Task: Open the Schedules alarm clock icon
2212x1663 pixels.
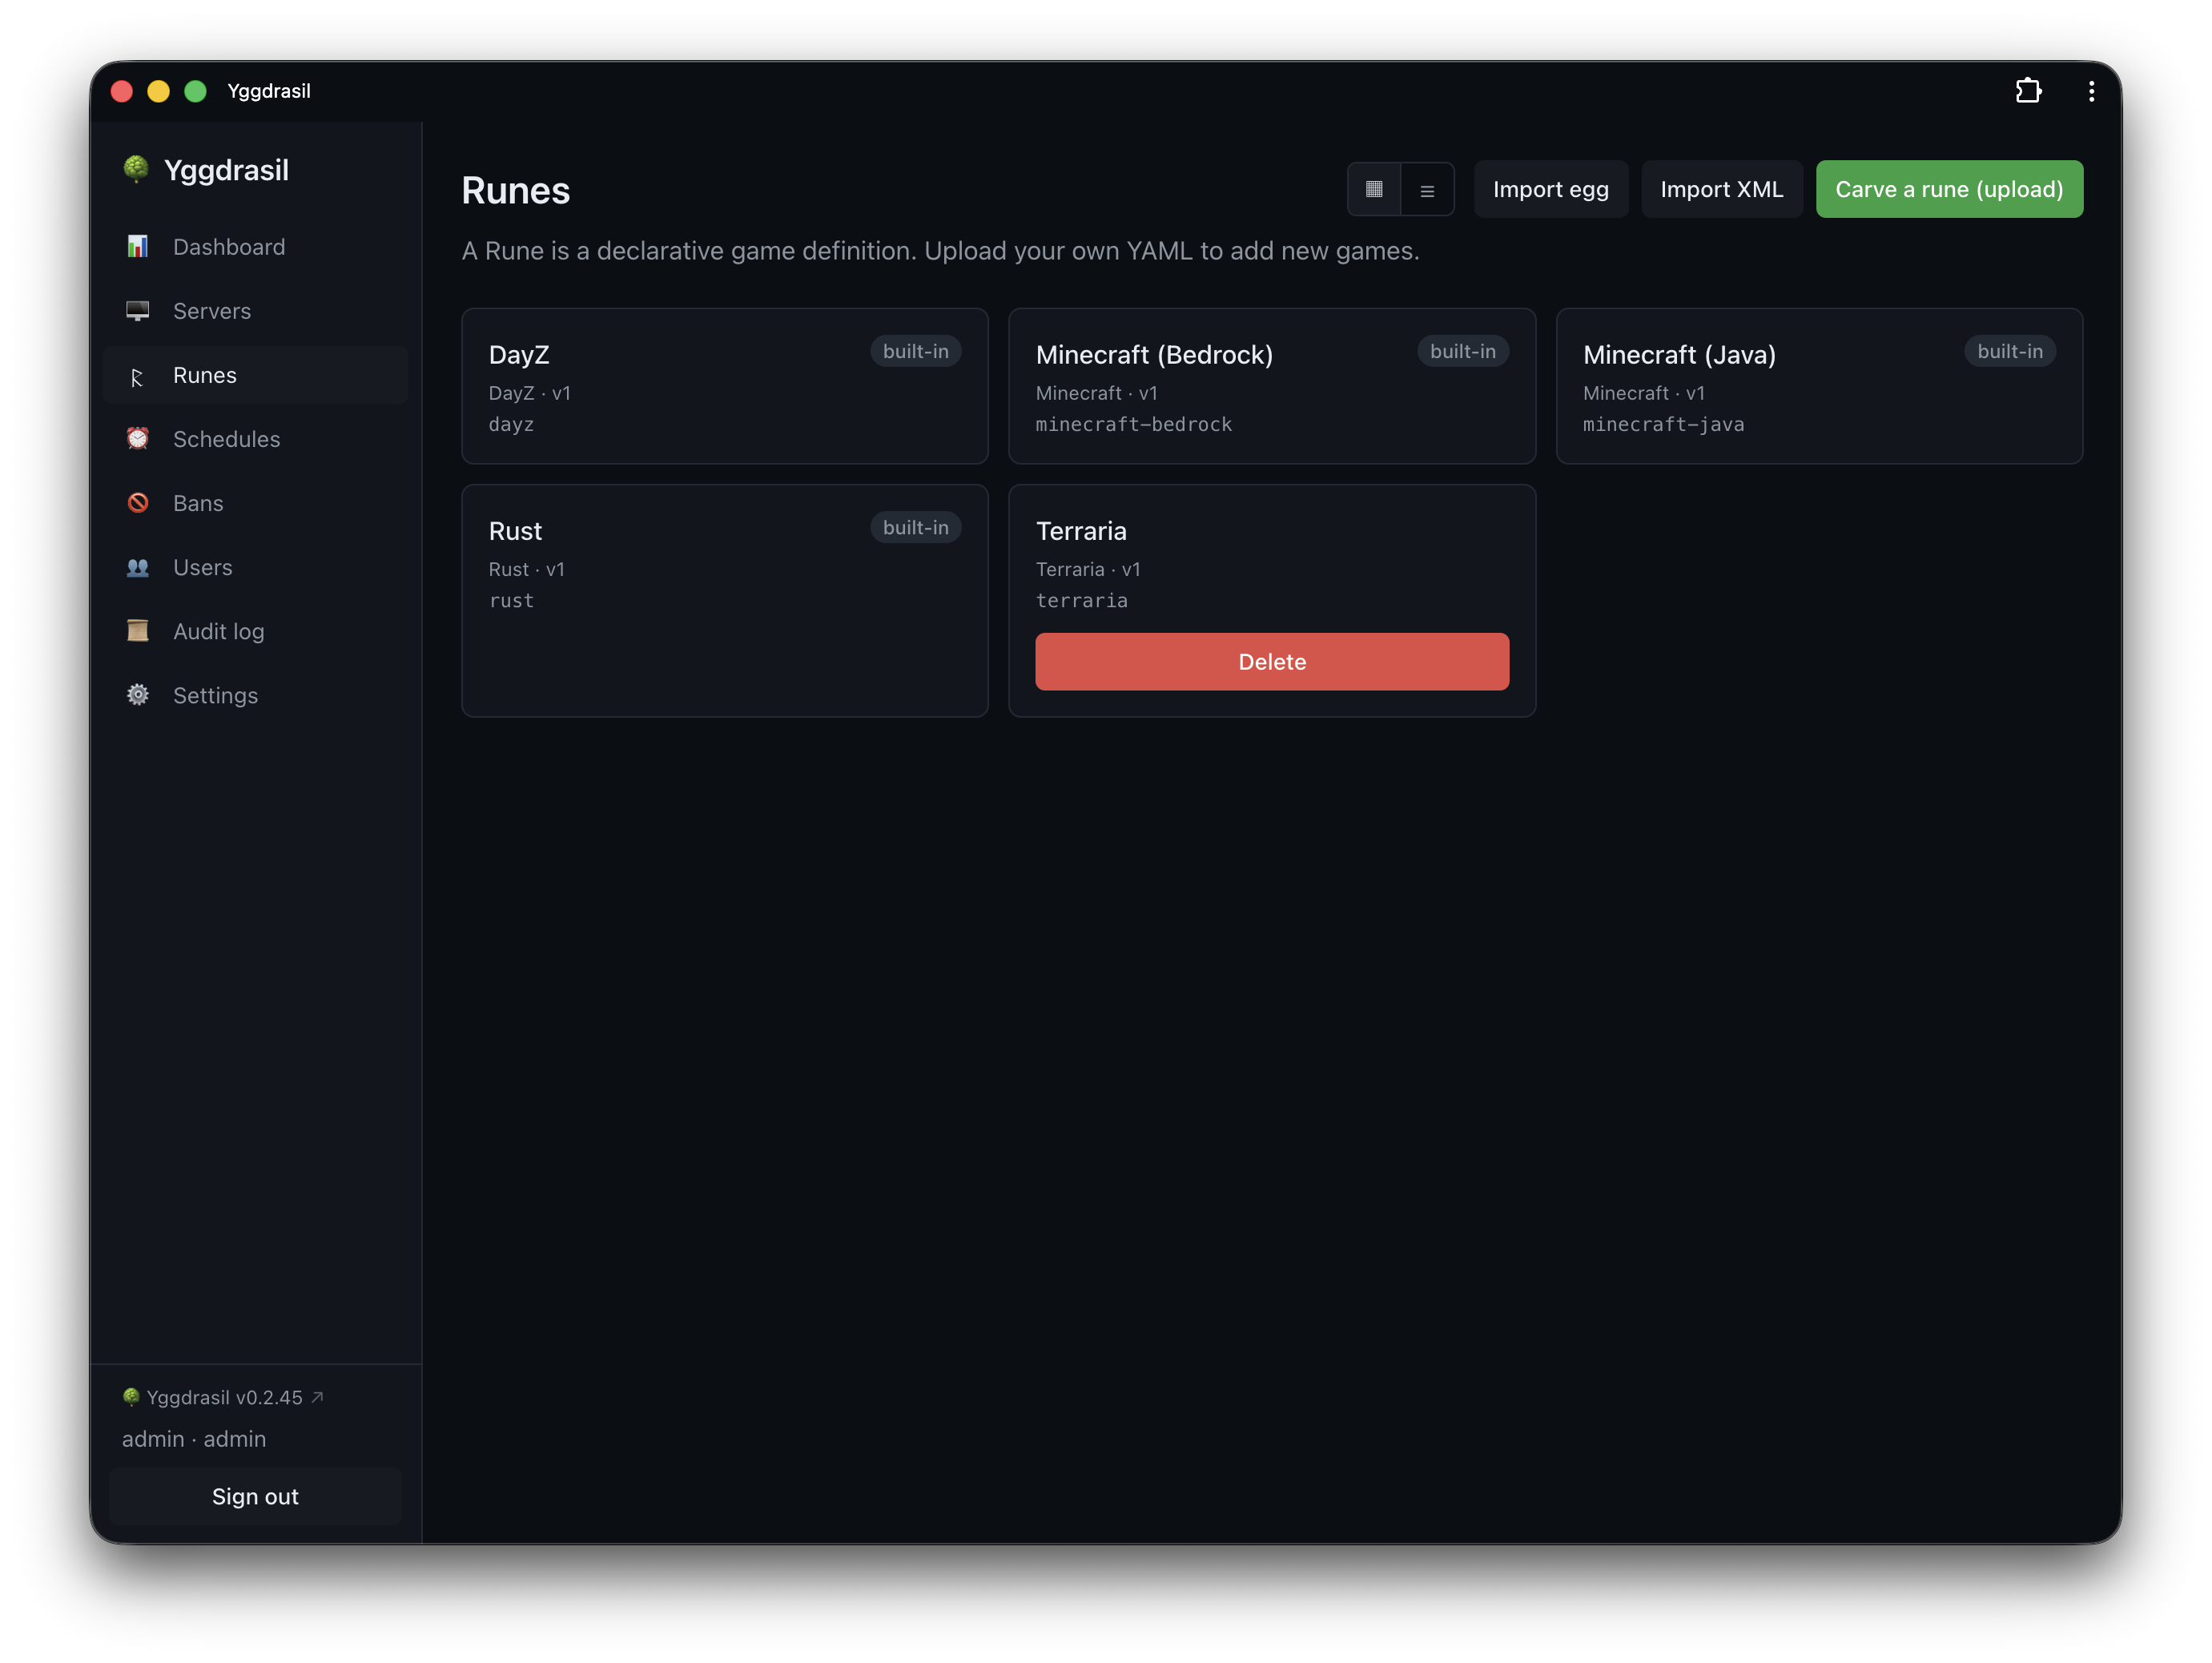Action: pos(137,439)
